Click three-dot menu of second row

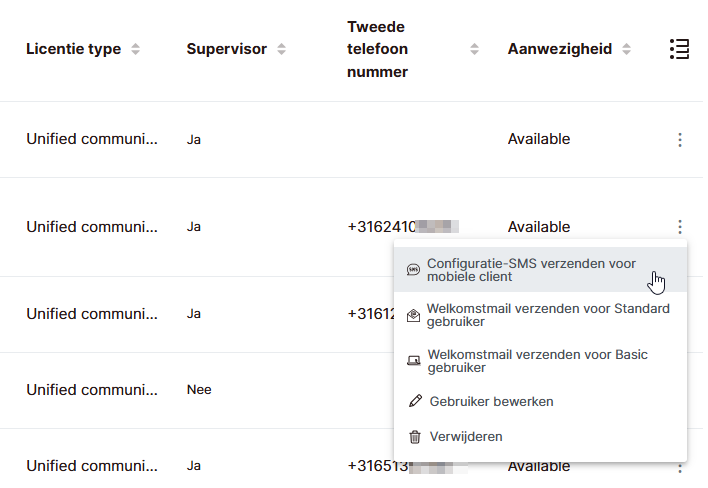(x=680, y=227)
